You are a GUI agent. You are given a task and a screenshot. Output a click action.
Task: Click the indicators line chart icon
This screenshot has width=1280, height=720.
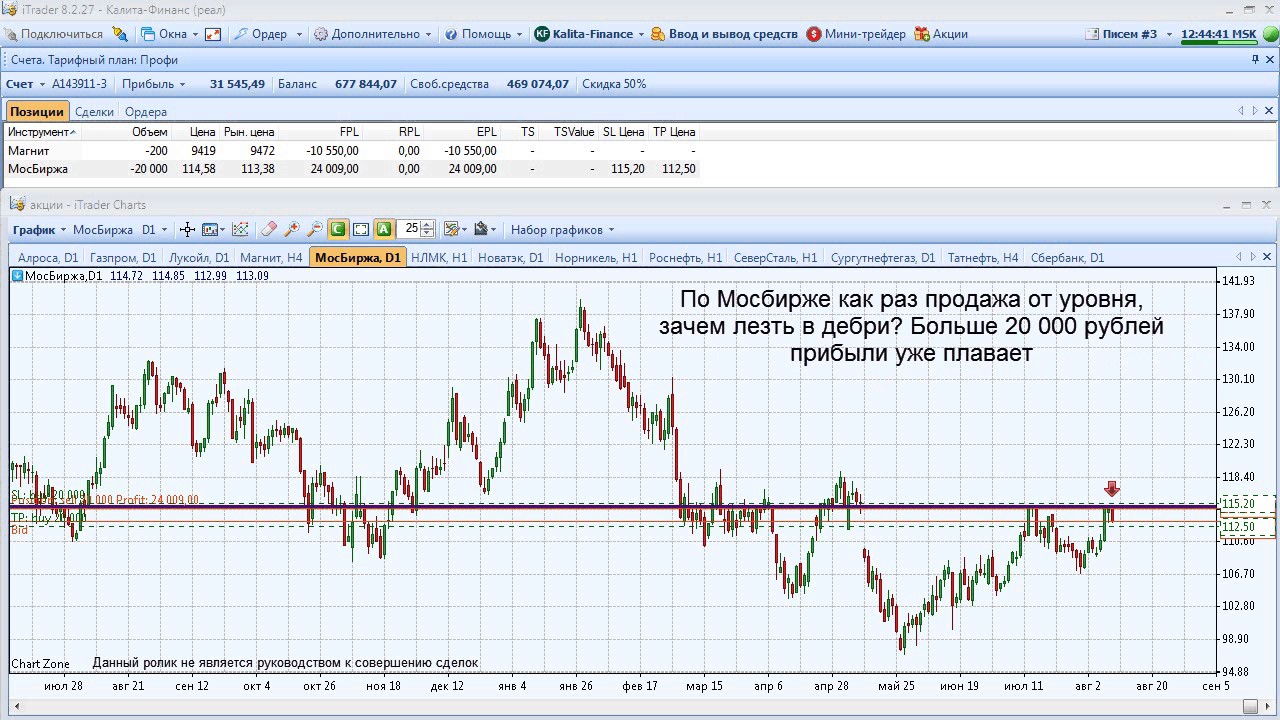click(240, 230)
